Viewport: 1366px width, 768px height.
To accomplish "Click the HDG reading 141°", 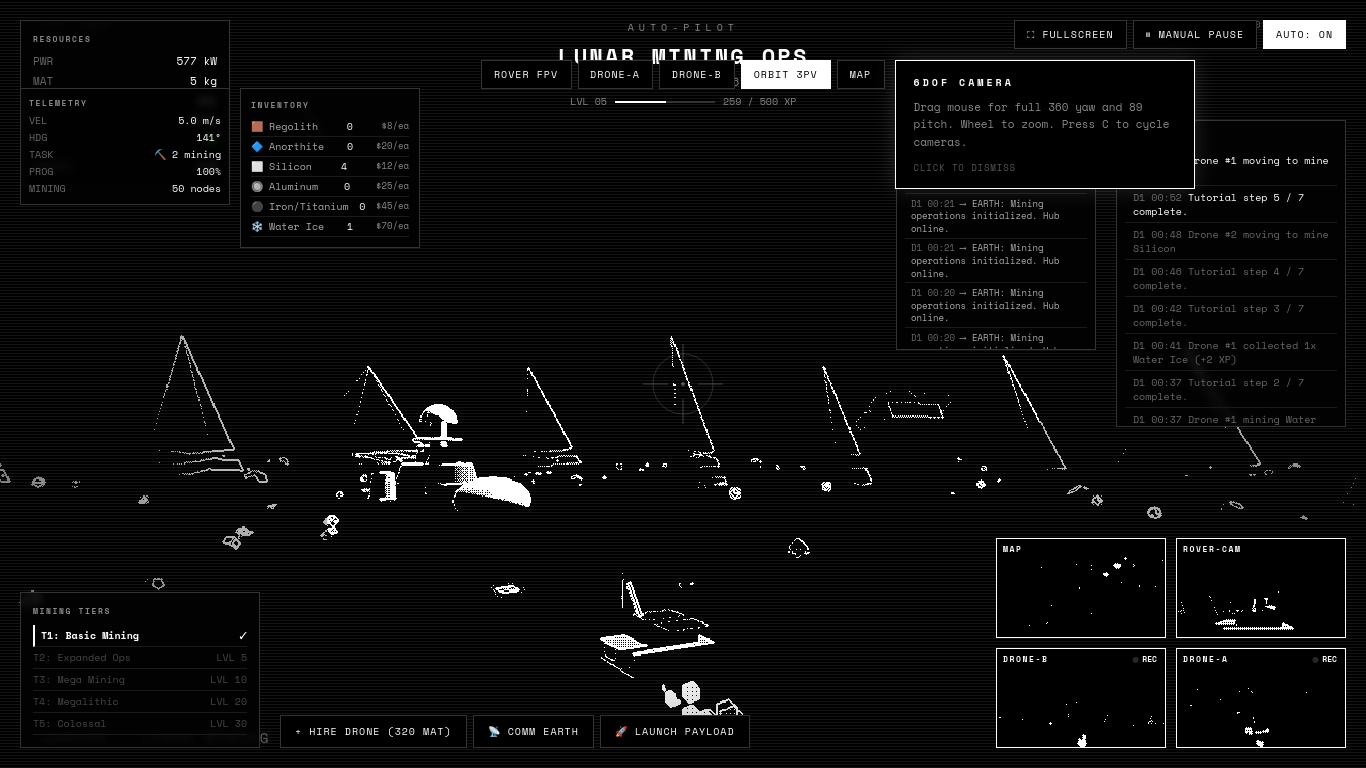I will click(x=208, y=138).
